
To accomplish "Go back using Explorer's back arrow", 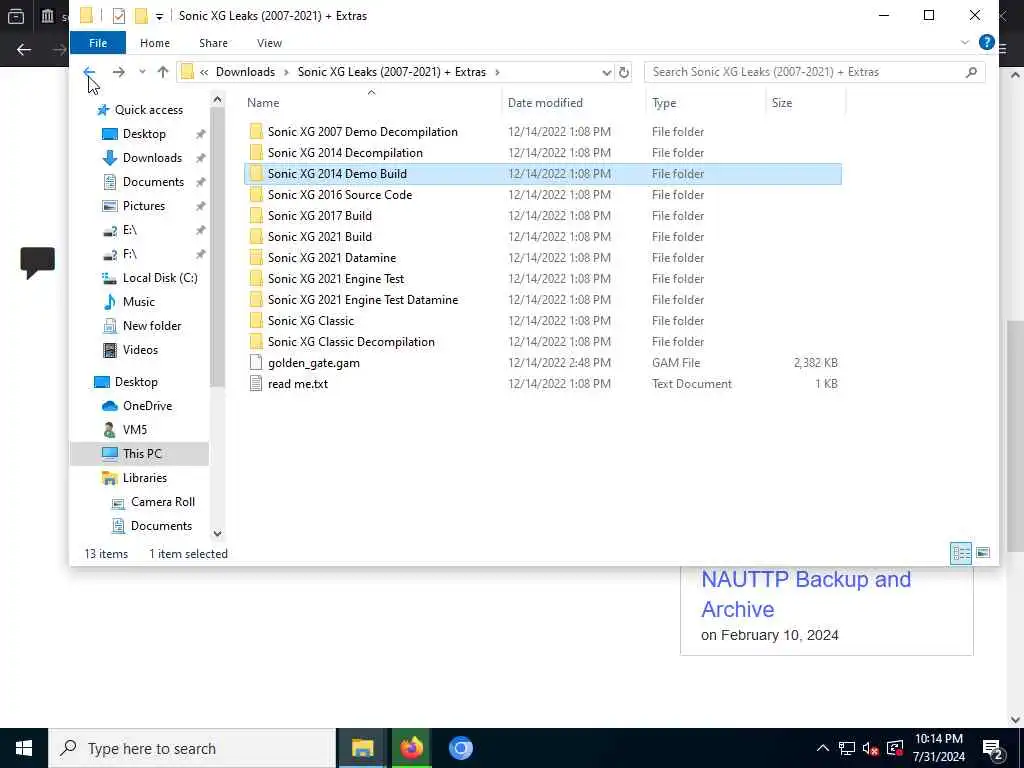I will (x=89, y=72).
